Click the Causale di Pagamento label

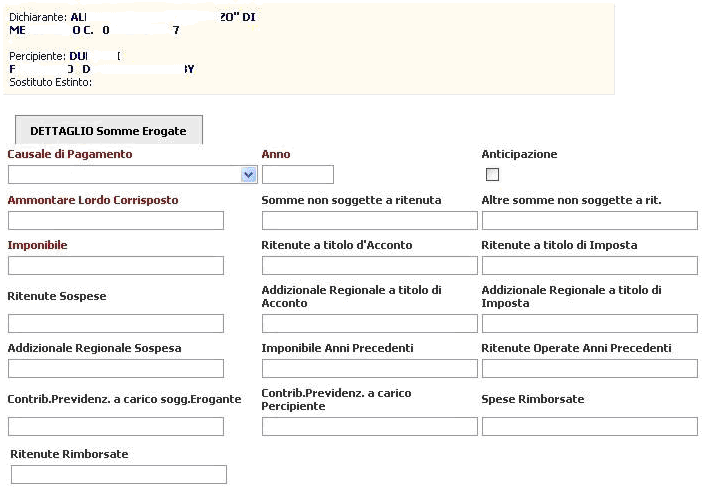tap(70, 154)
